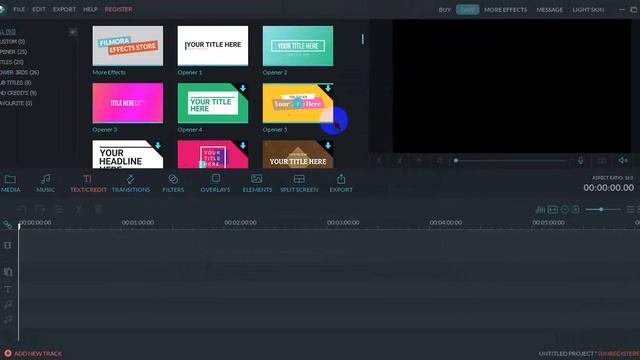
Task: Click the timeline zoom in plus icon
Action: pos(576,209)
